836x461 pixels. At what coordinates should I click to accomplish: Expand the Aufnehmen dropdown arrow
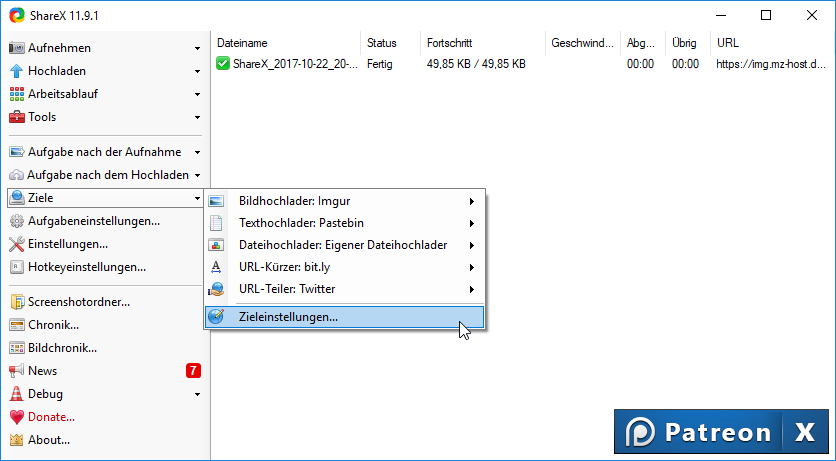point(197,48)
